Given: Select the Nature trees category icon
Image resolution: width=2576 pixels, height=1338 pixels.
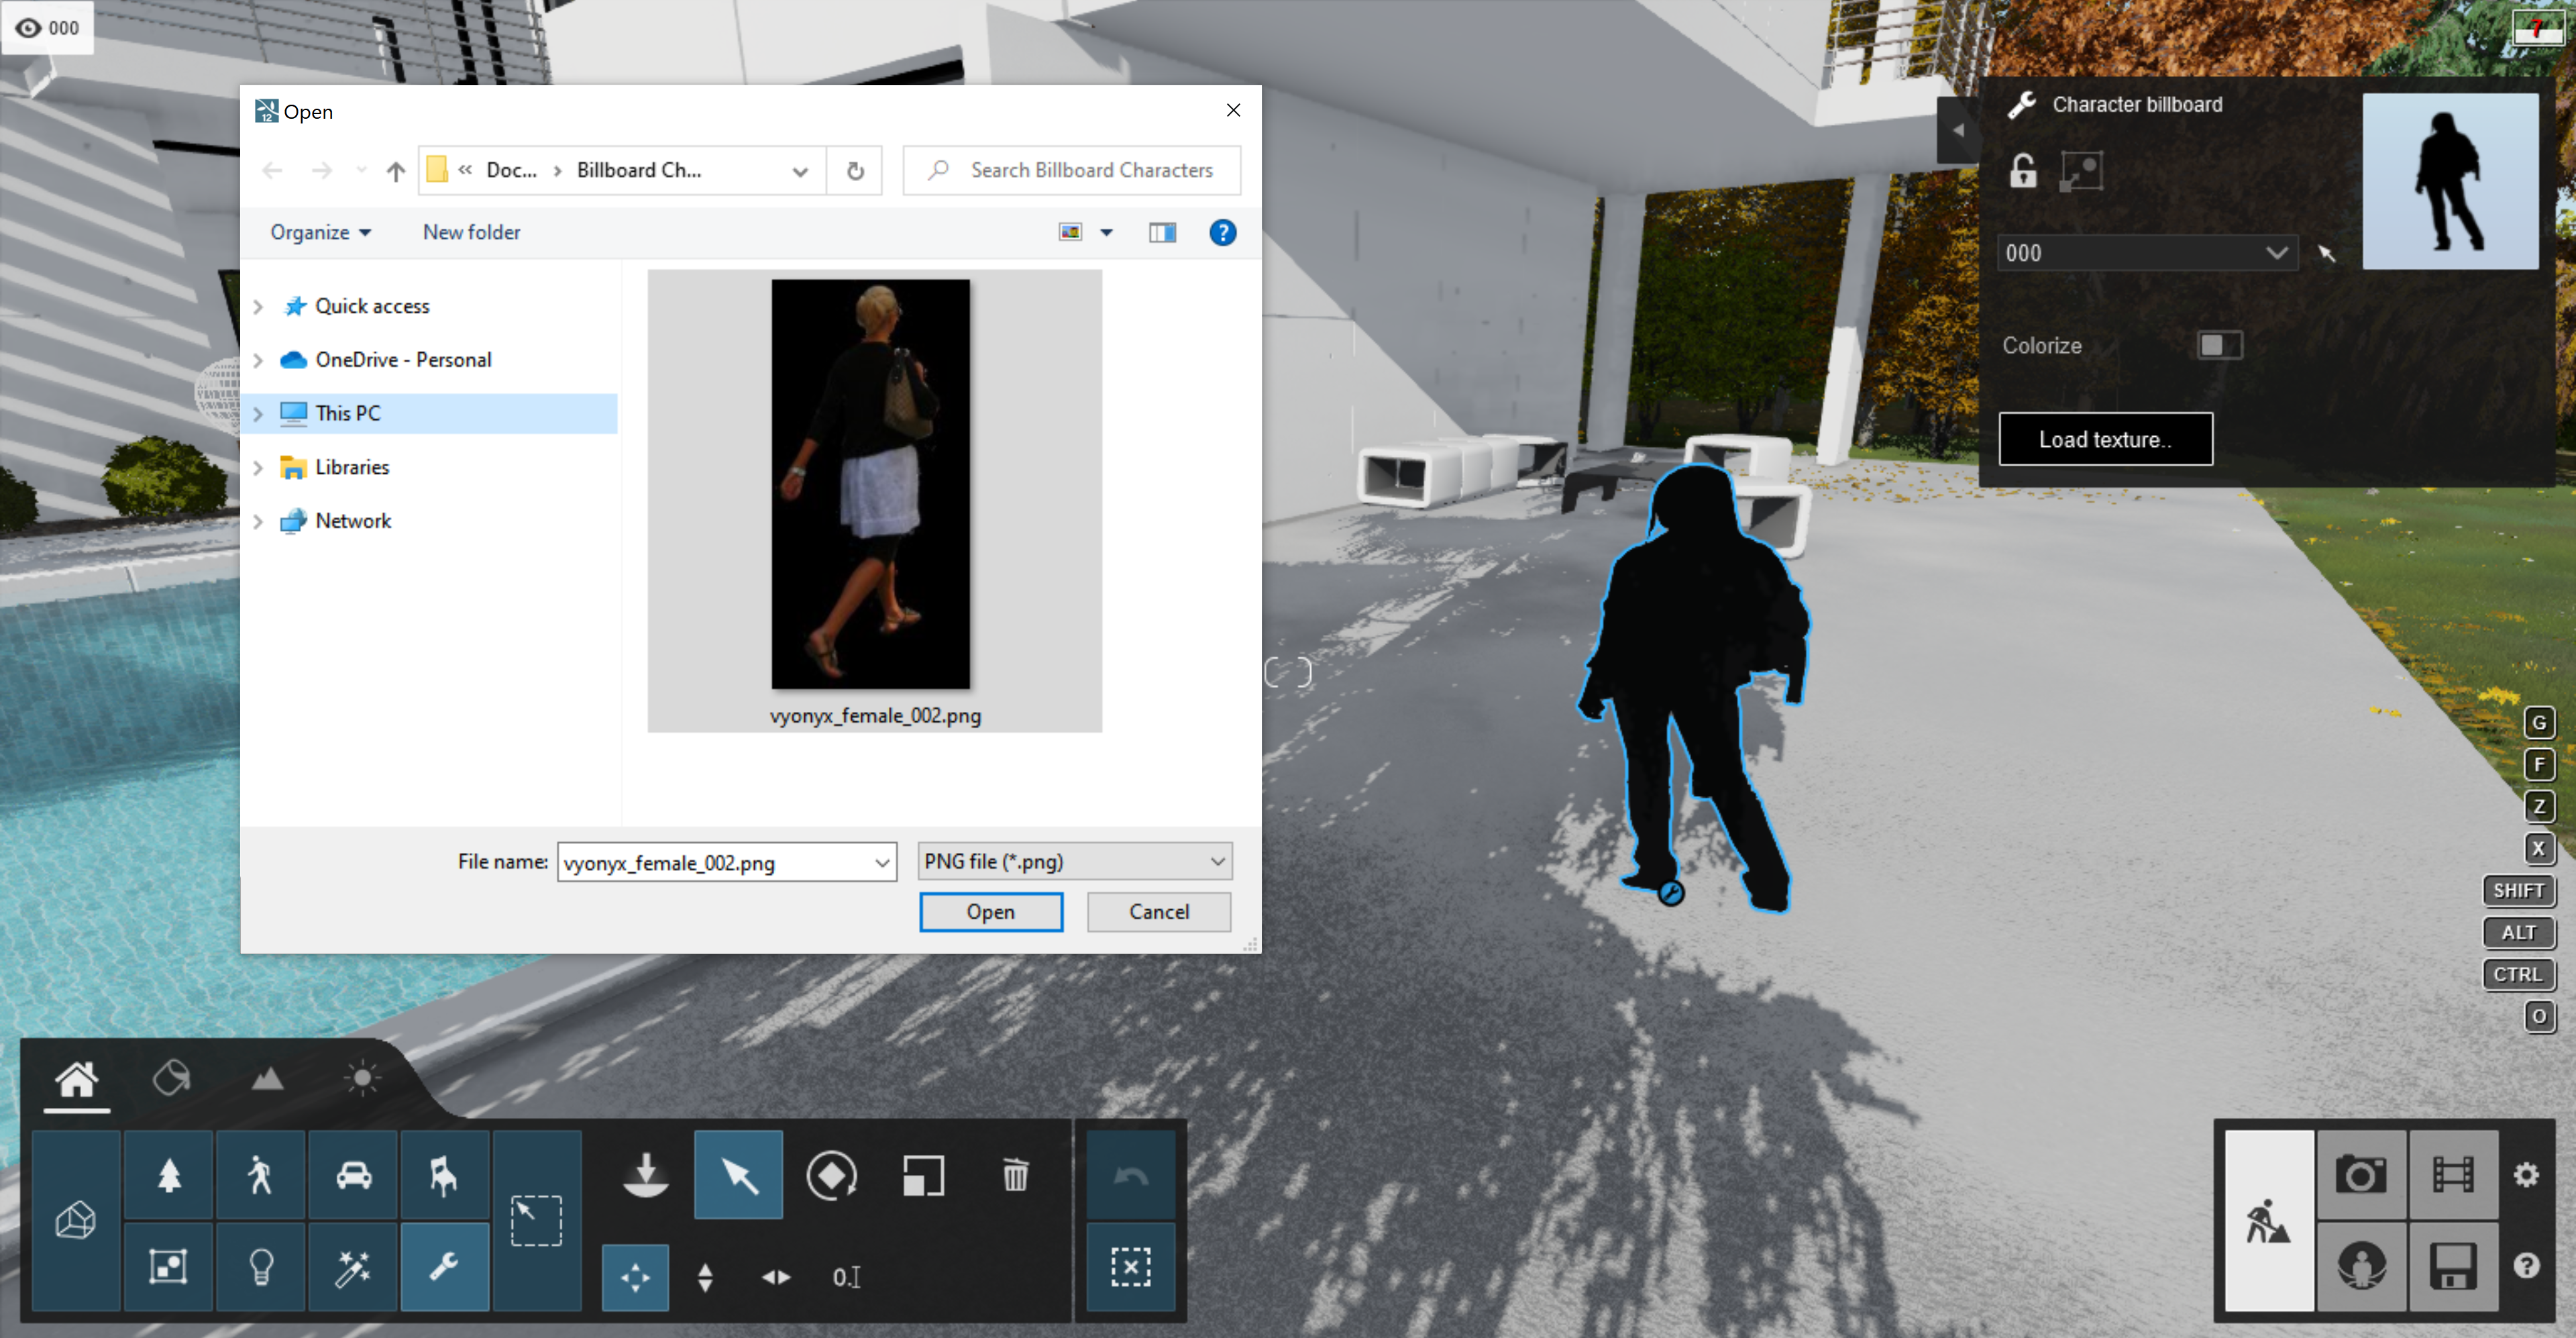Looking at the screenshot, I should [x=169, y=1175].
